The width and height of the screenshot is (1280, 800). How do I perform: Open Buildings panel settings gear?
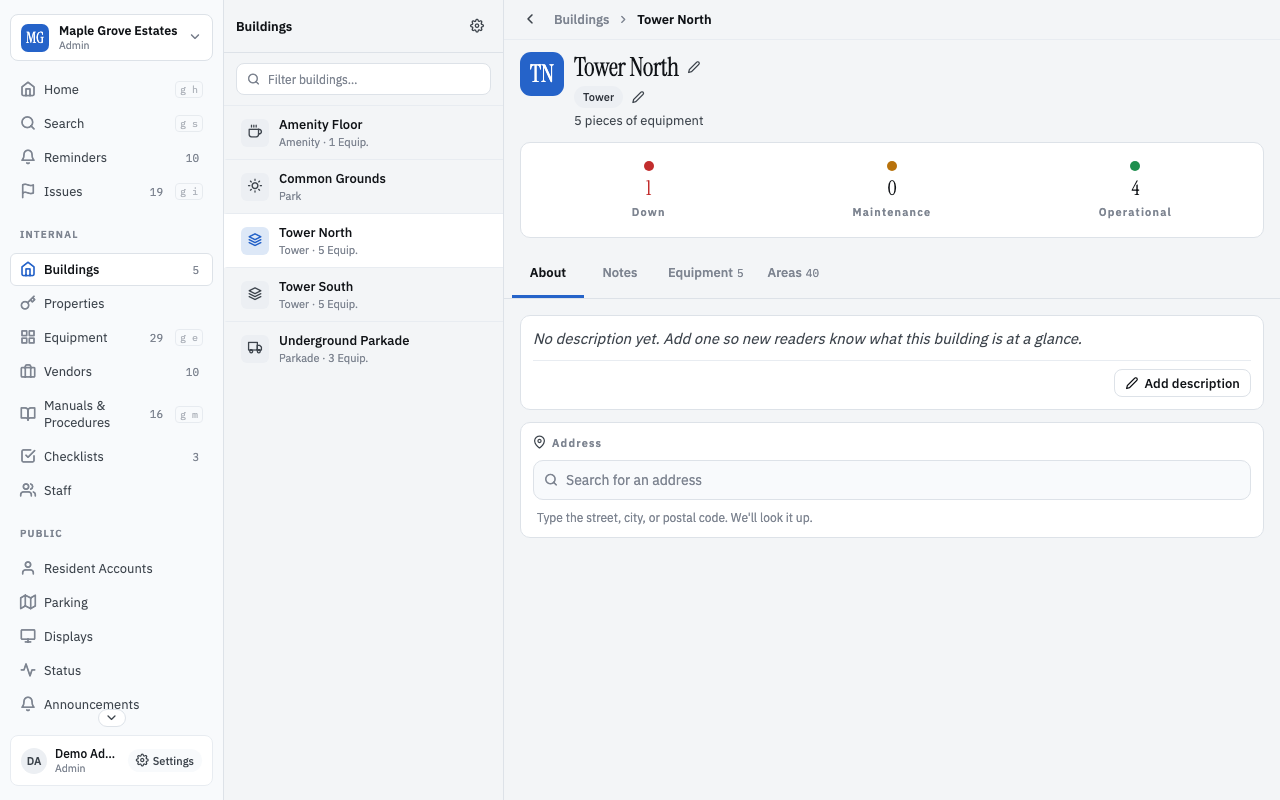[477, 26]
